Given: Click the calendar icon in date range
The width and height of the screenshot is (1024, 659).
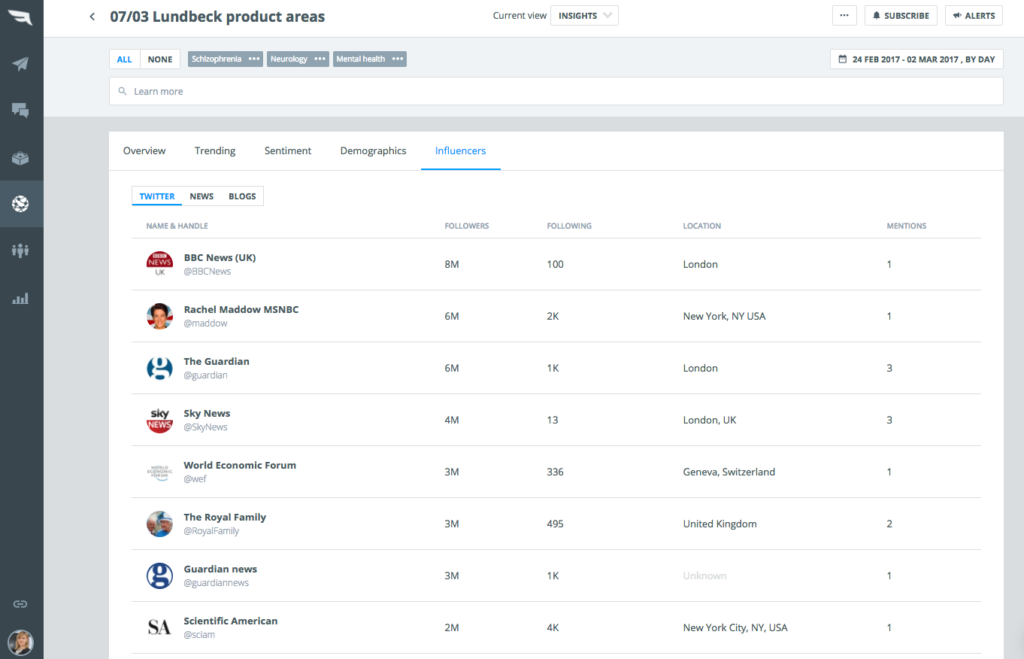Looking at the screenshot, I should pos(842,59).
